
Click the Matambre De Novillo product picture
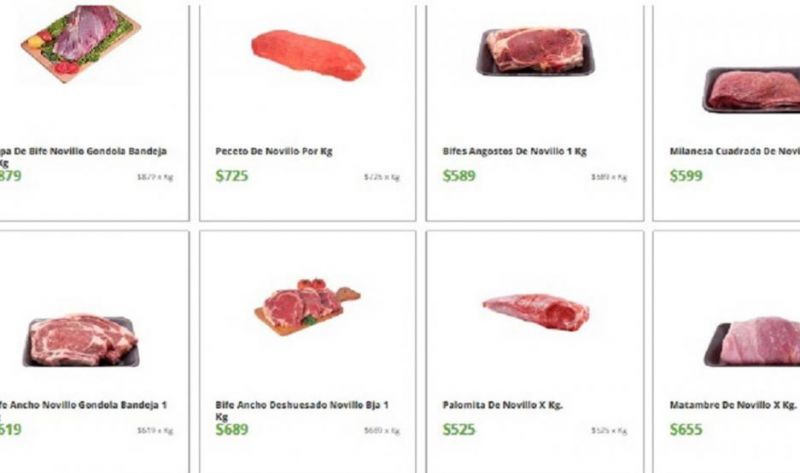[755, 342]
